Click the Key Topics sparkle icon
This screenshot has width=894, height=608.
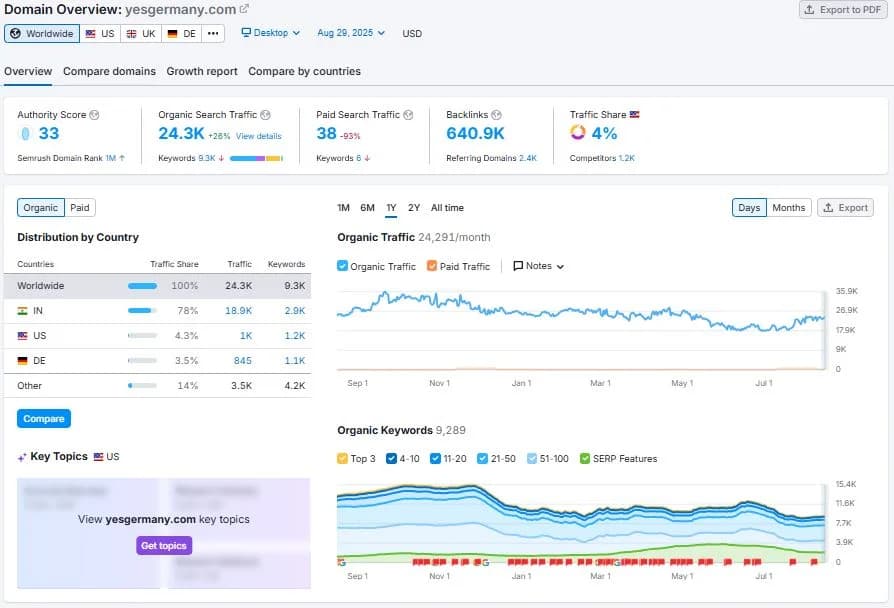(22, 457)
